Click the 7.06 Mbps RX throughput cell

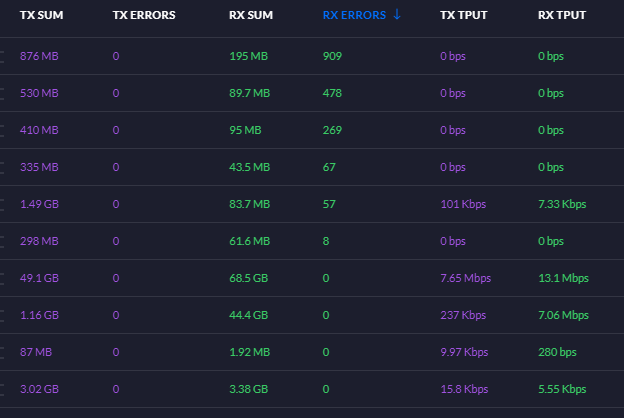(x=564, y=315)
